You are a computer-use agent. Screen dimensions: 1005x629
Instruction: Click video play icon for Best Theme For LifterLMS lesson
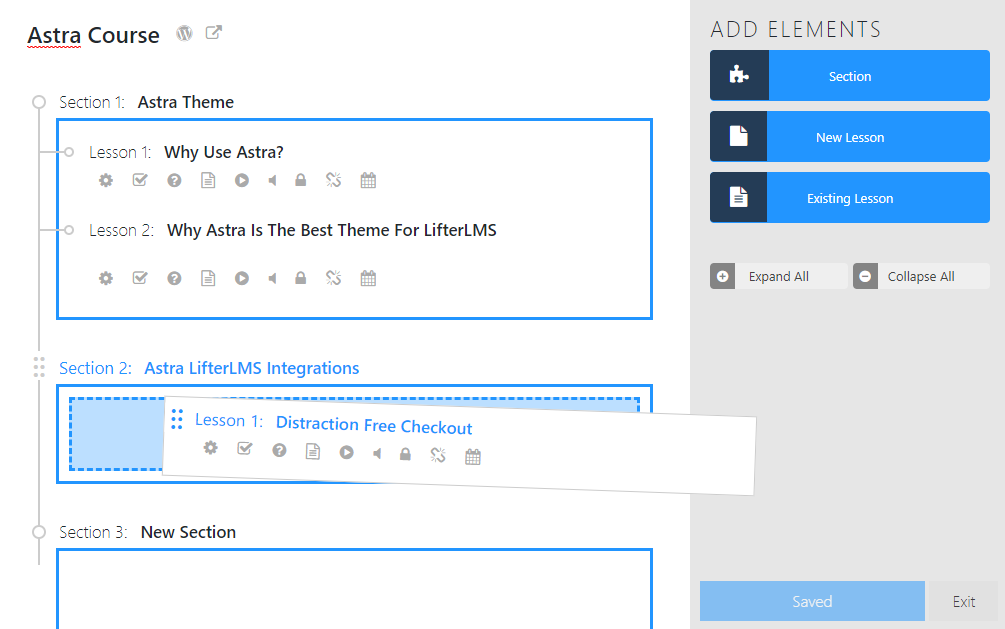click(242, 278)
